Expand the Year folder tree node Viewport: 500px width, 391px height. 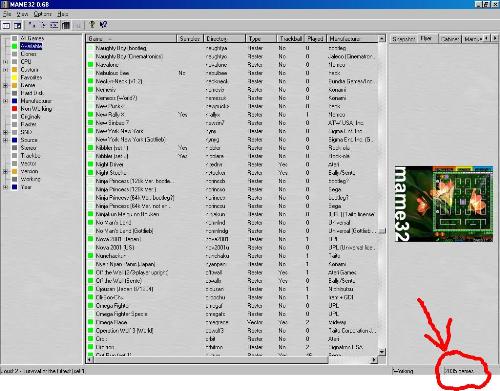5,187
